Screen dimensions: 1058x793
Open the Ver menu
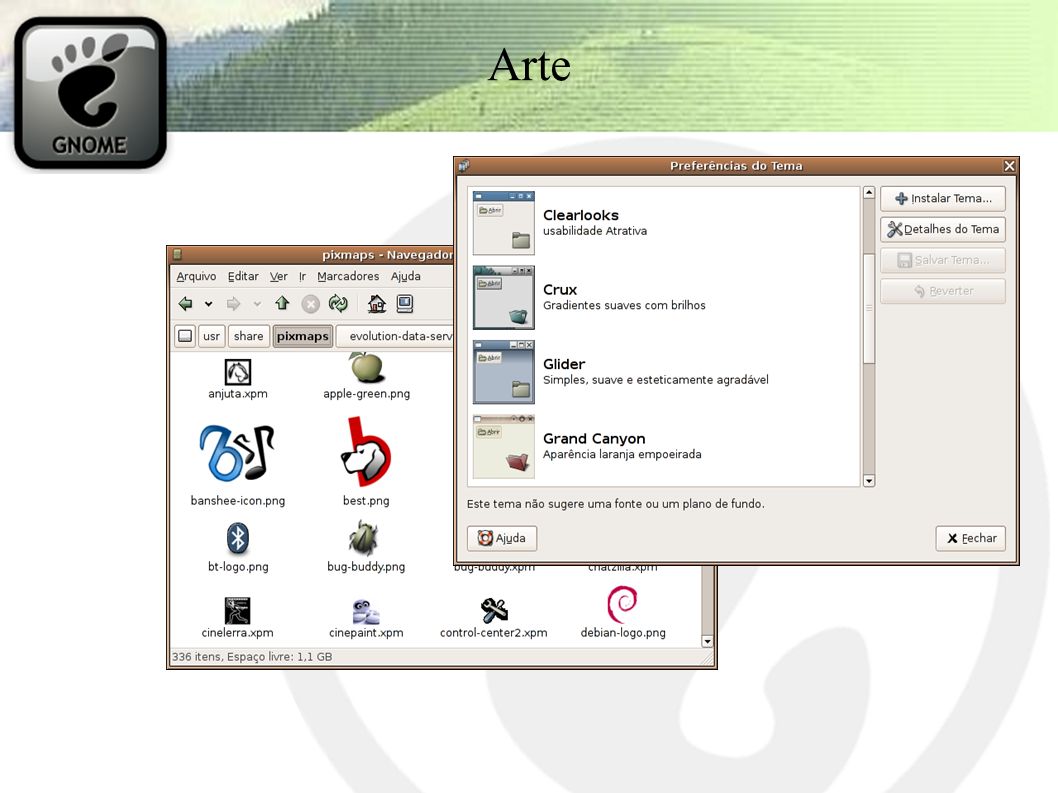tap(279, 276)
